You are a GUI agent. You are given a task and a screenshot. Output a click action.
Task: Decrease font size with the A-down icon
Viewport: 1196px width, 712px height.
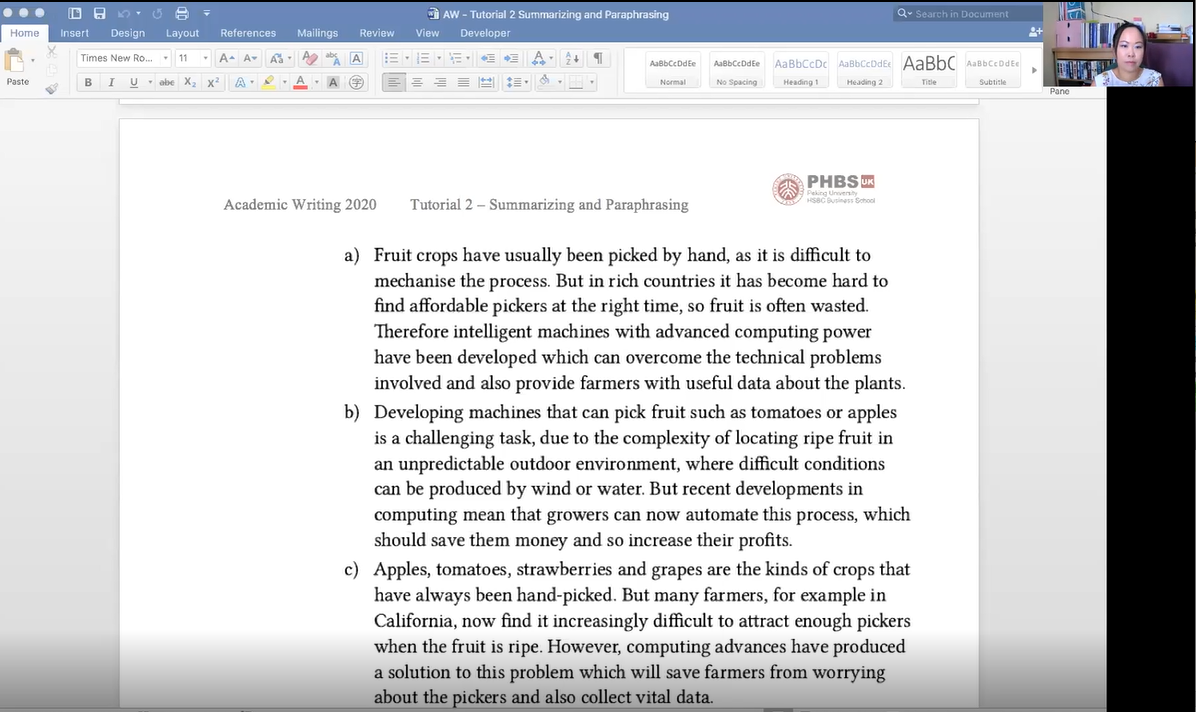click(249, 58)
